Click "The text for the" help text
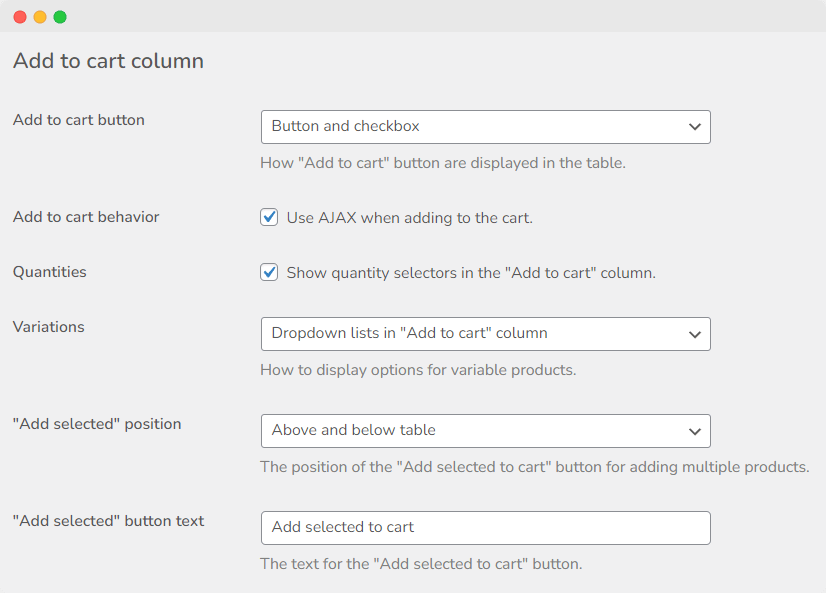The height and width of the screenshot is (593, 826). [x=421, y=564]
